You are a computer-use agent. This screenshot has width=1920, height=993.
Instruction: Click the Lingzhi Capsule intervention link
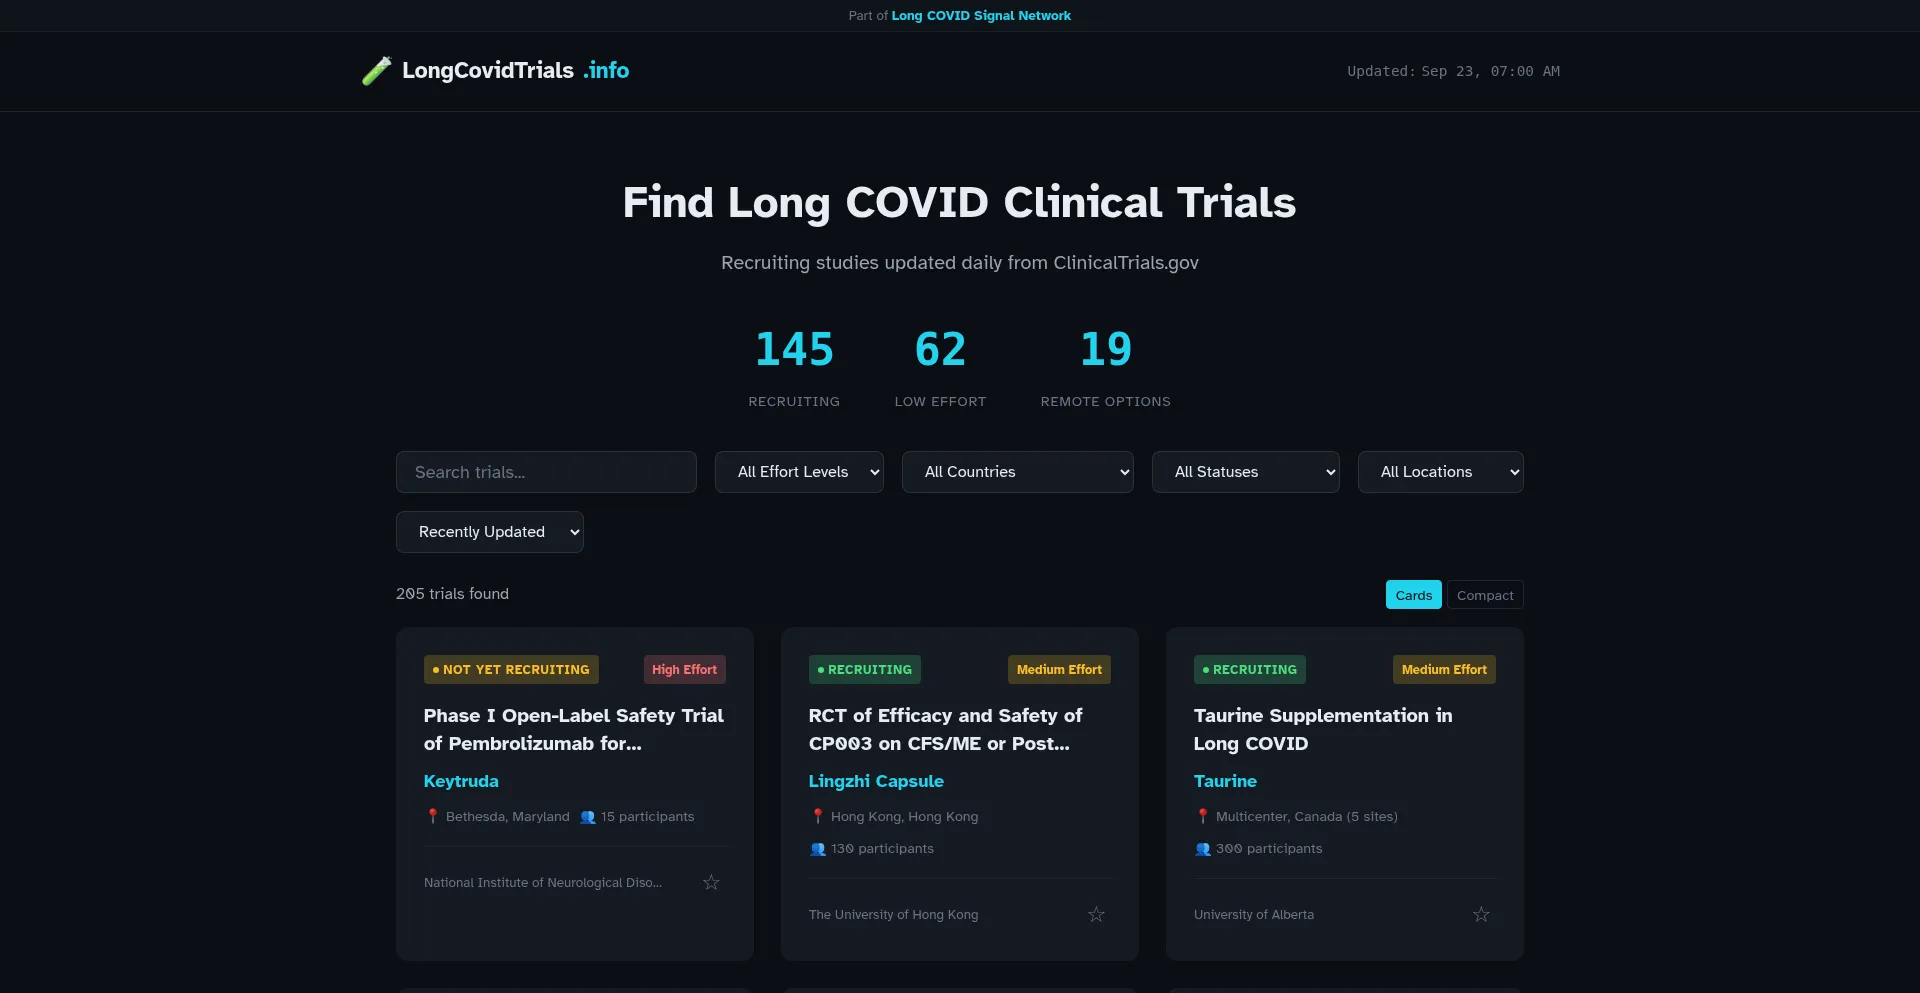[876, 781]
